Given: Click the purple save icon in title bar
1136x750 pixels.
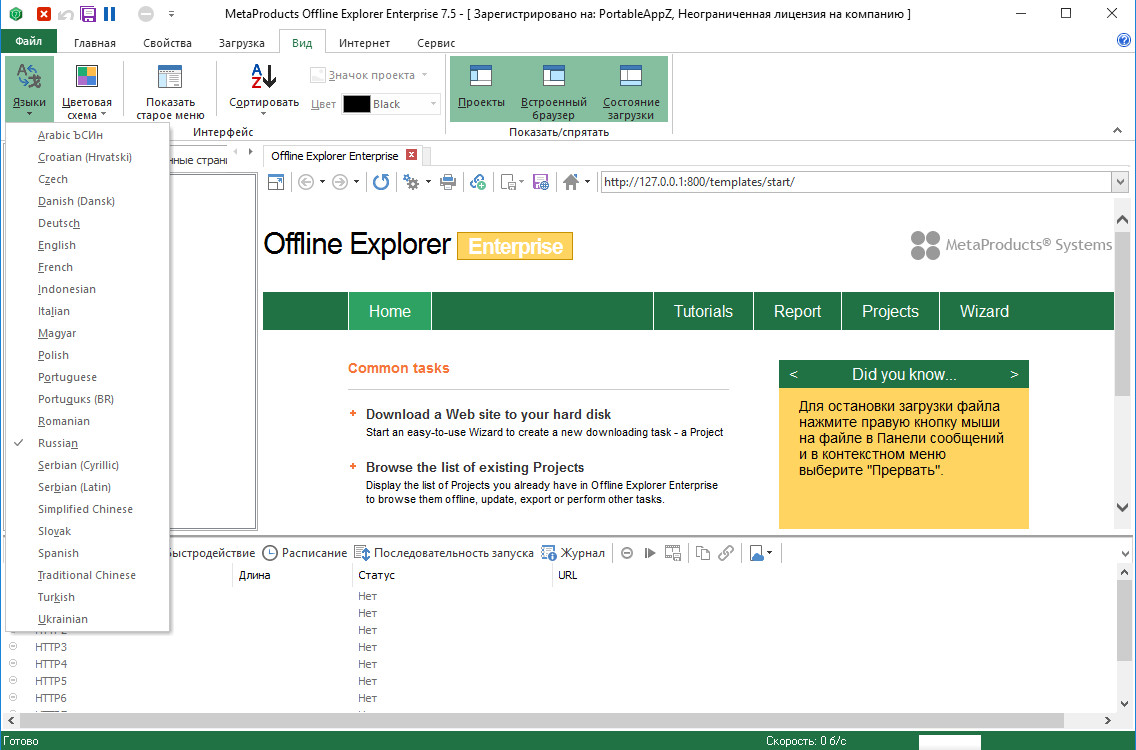Looking at the screenshot, I should point(88,14).
